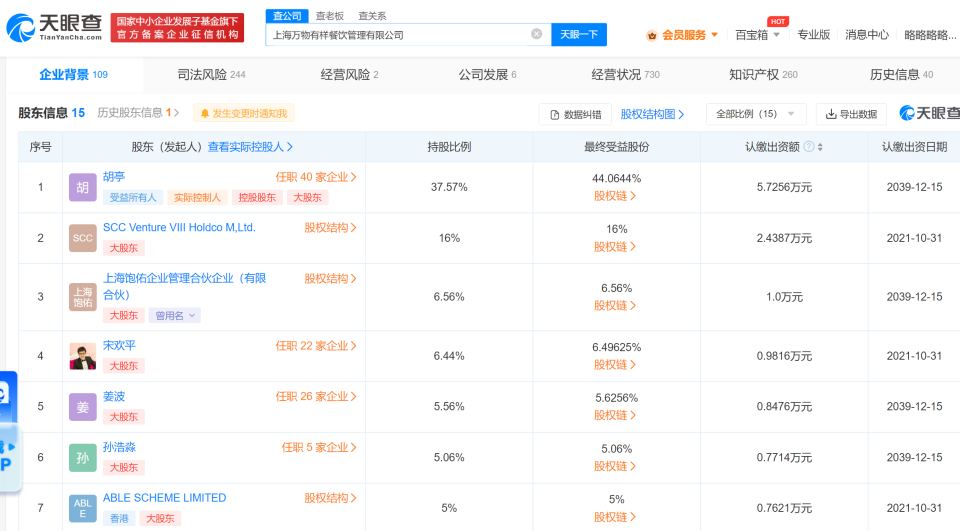
Task: Open the 略略略略 user account menu
Action: 931,35
